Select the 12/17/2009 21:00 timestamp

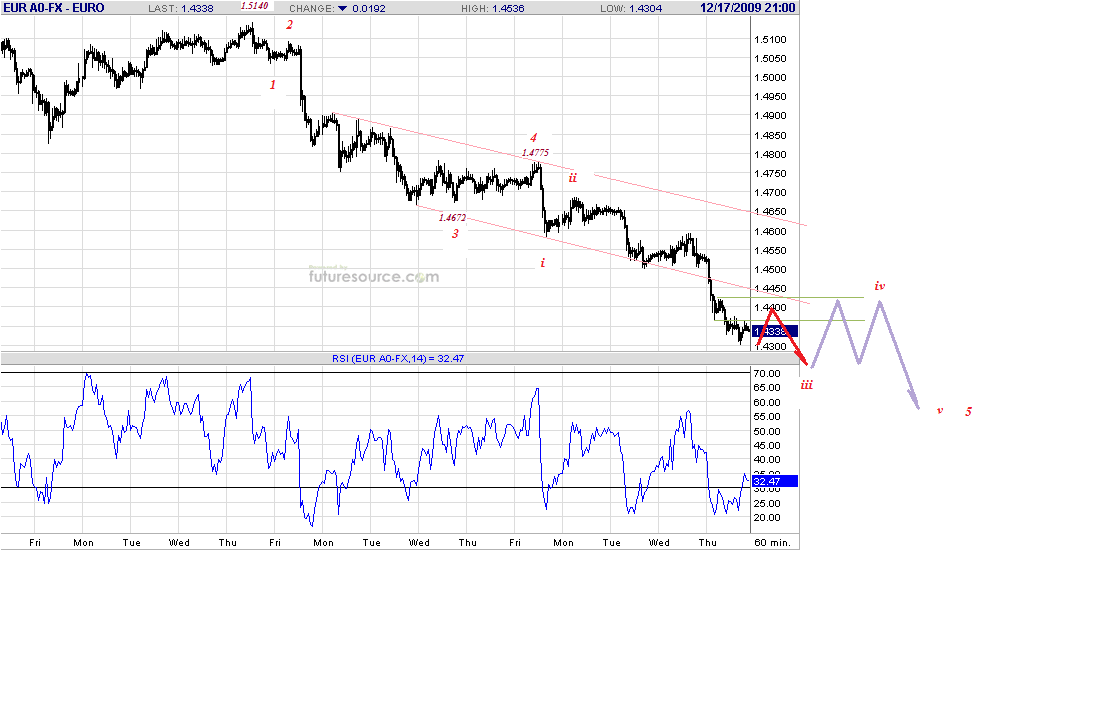(x=748, y=8)
